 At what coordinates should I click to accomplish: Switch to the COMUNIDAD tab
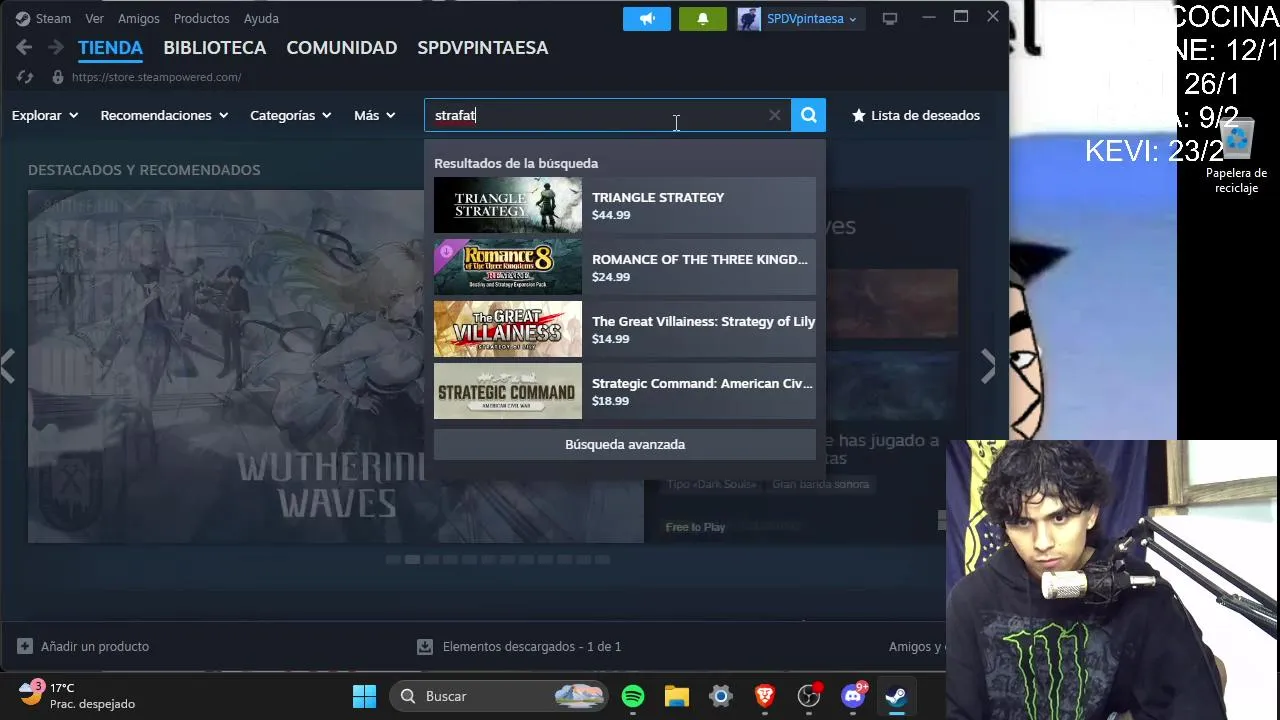pos(341,48)
